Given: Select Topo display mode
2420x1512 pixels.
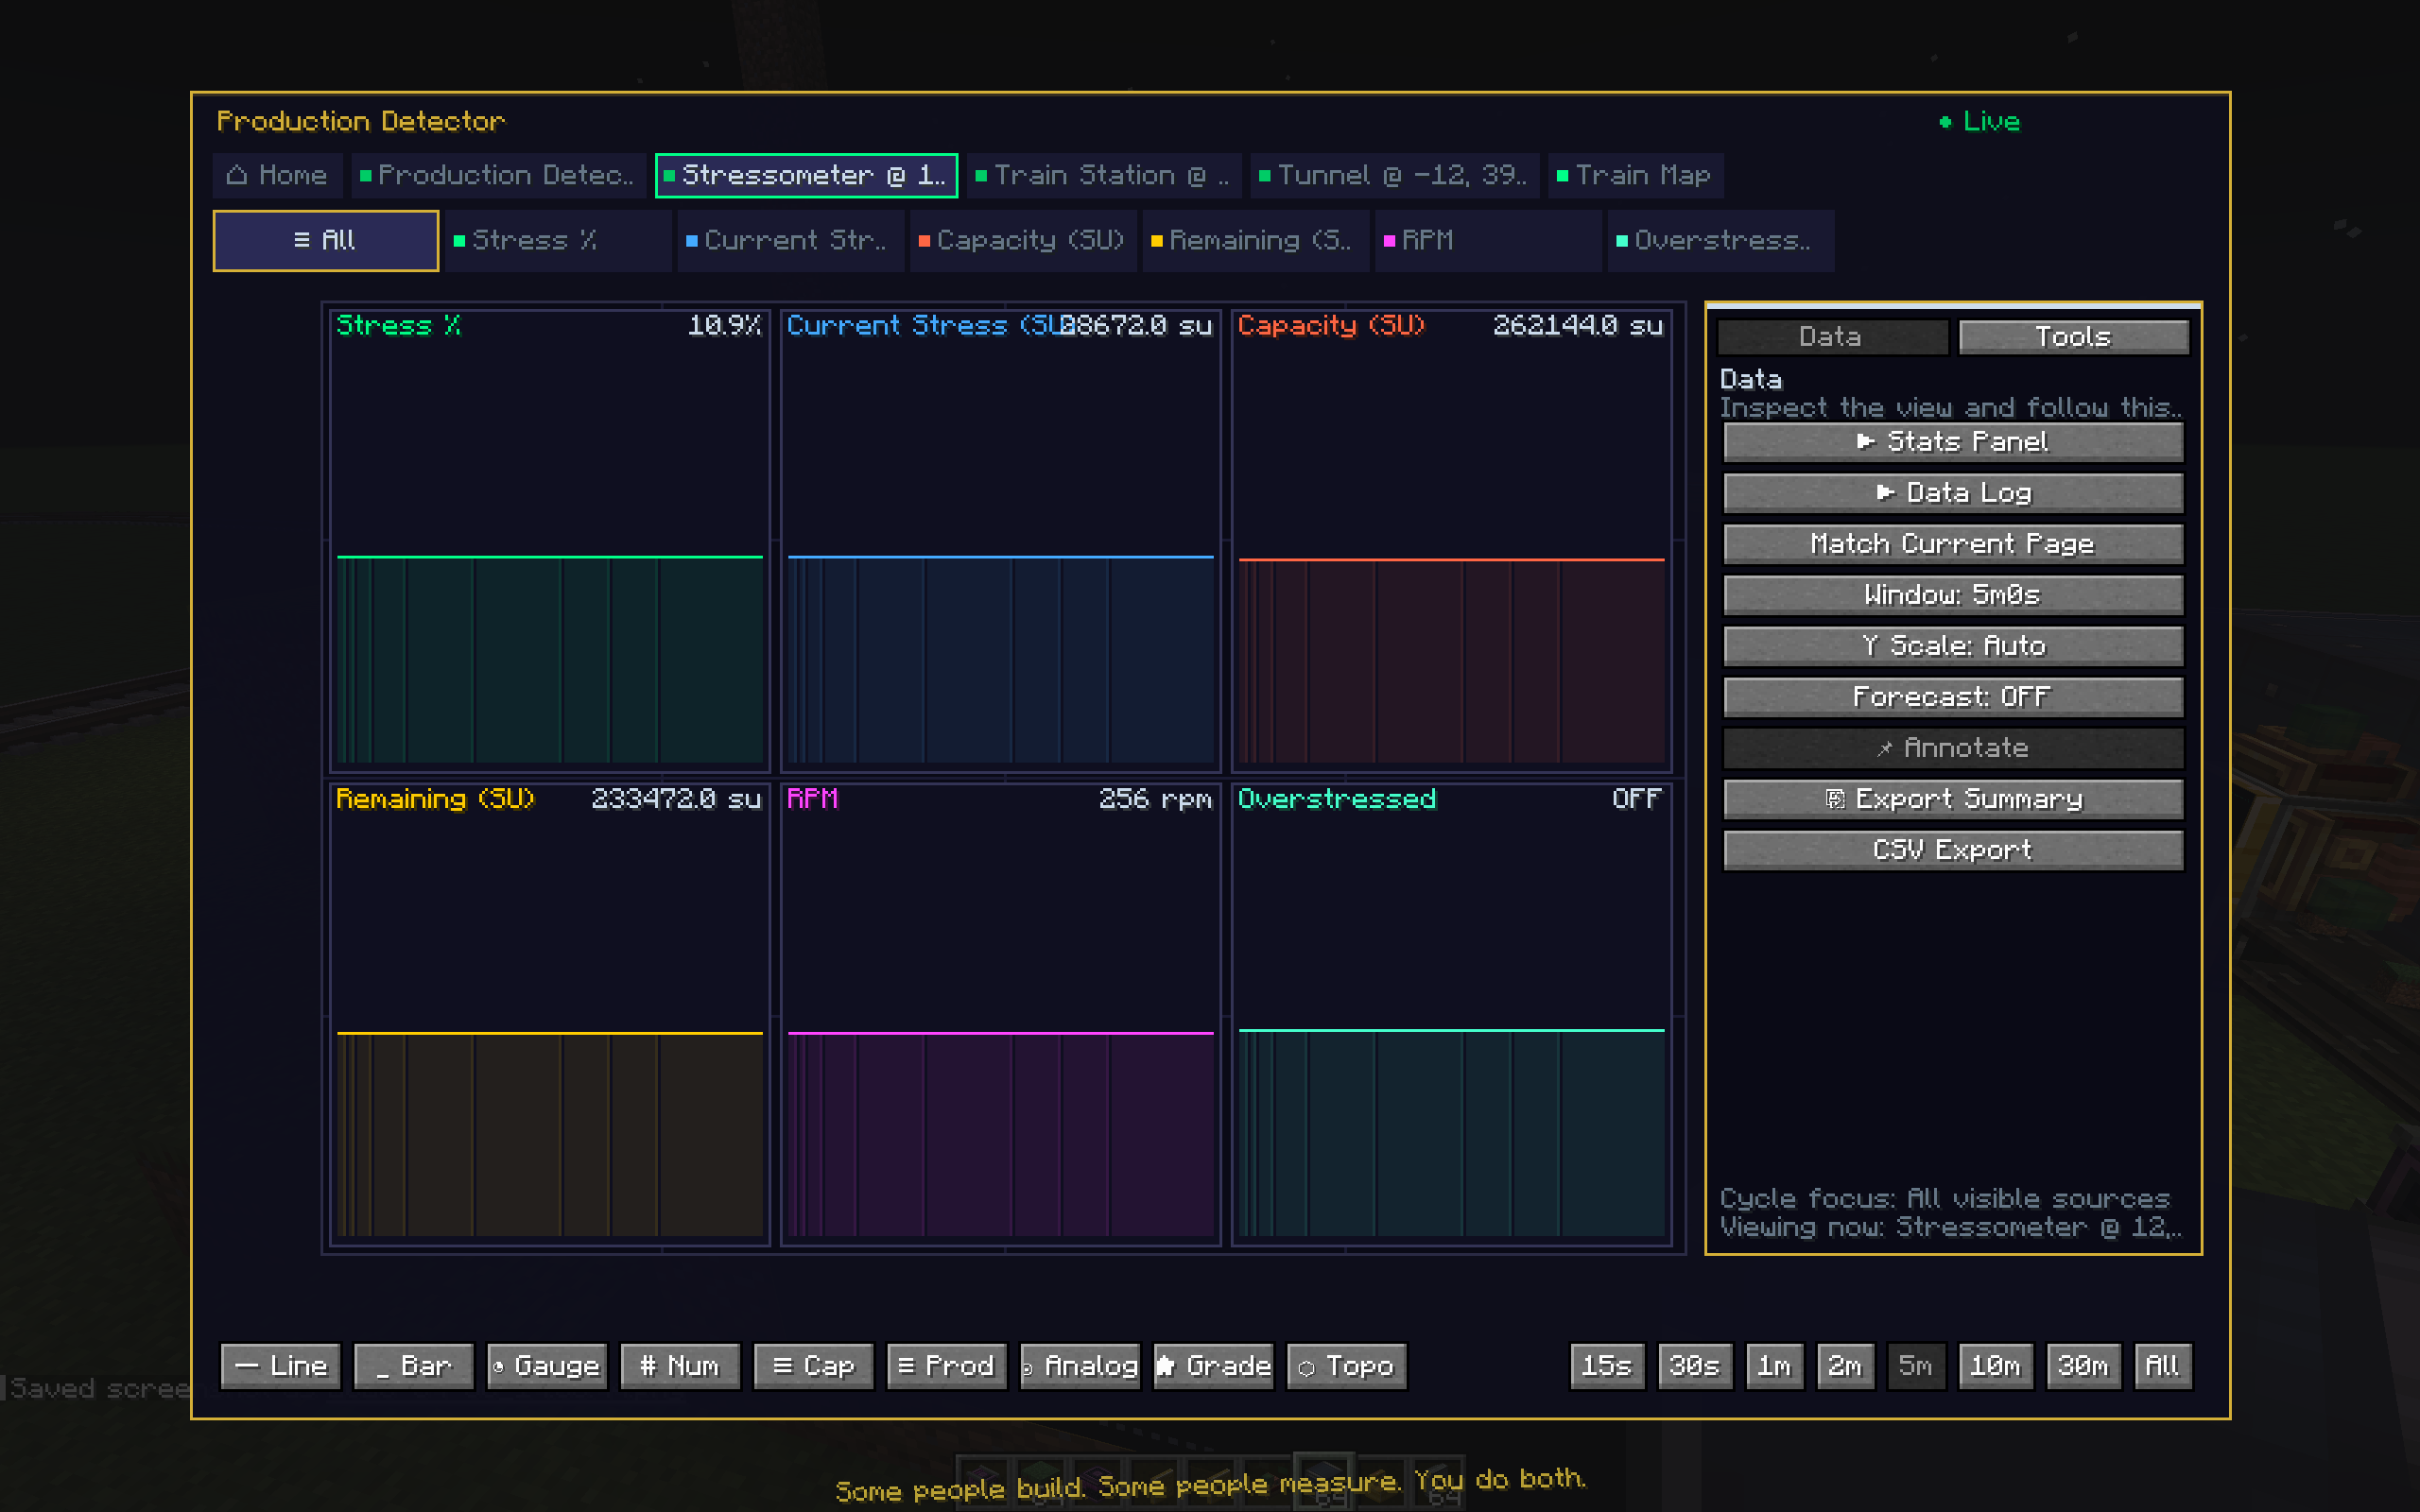Looking at the screenshot, I should [1346, 1366].
